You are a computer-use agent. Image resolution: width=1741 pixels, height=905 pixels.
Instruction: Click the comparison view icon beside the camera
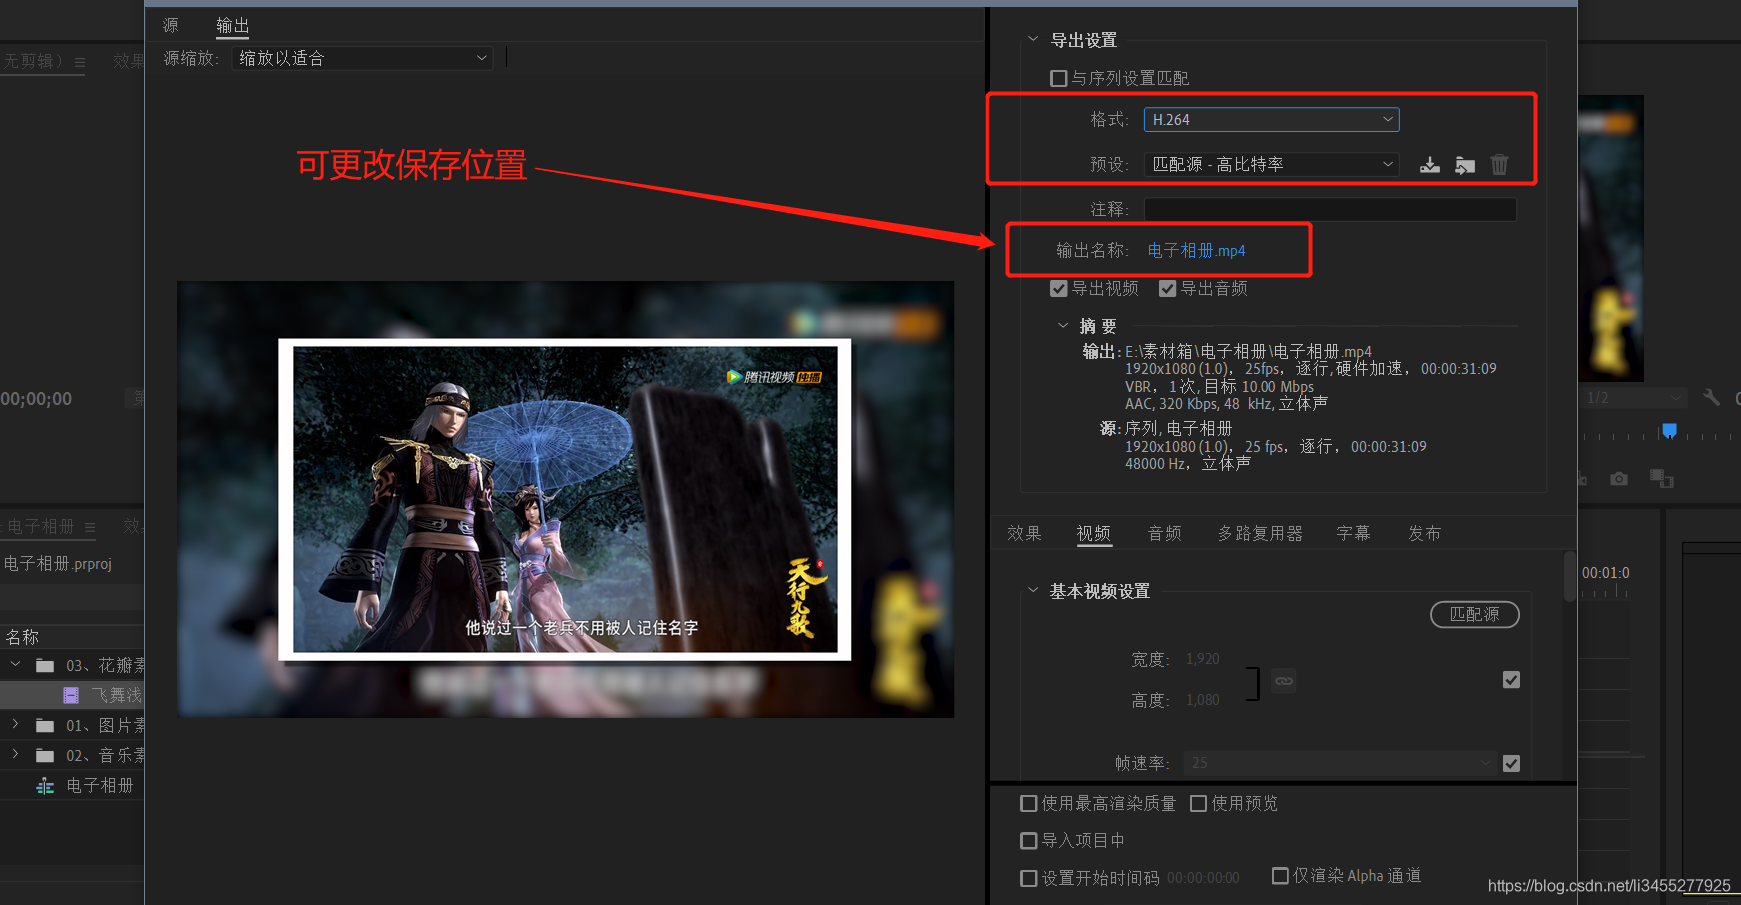(1662, 479)
